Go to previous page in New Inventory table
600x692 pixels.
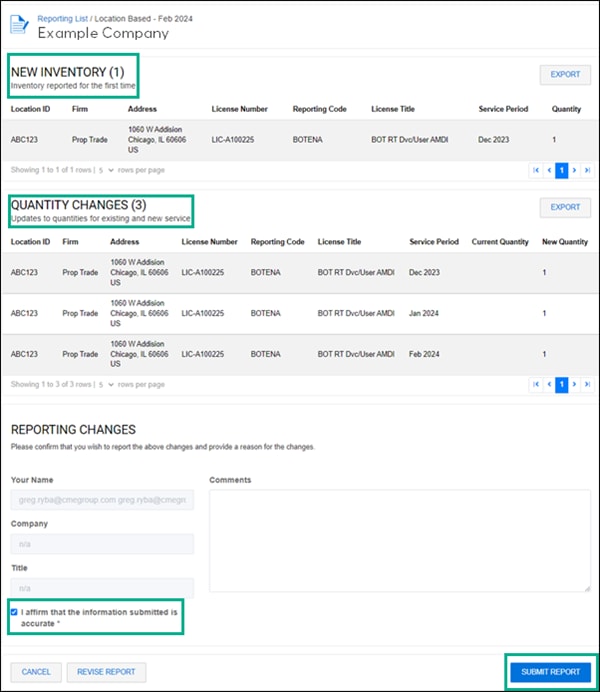click(549, 171)
